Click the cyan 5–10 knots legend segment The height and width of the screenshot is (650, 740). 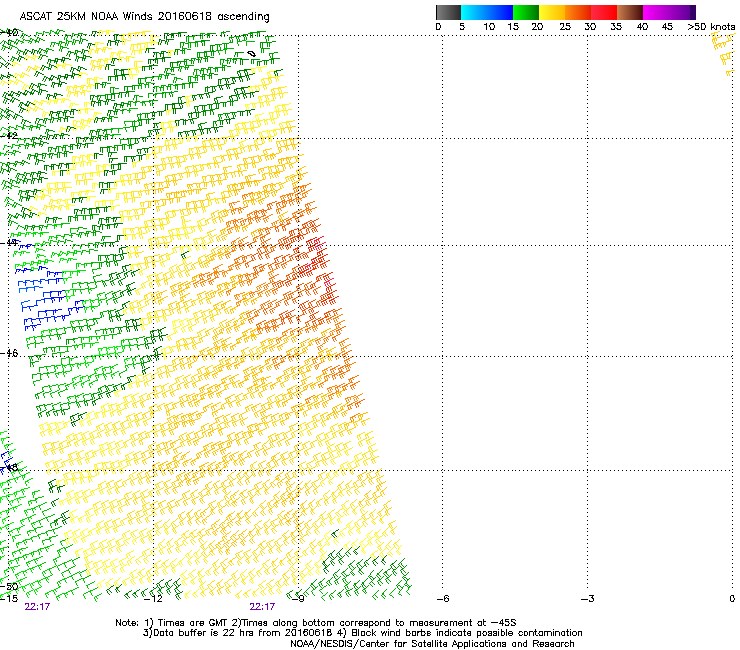[x=474, y=12]
